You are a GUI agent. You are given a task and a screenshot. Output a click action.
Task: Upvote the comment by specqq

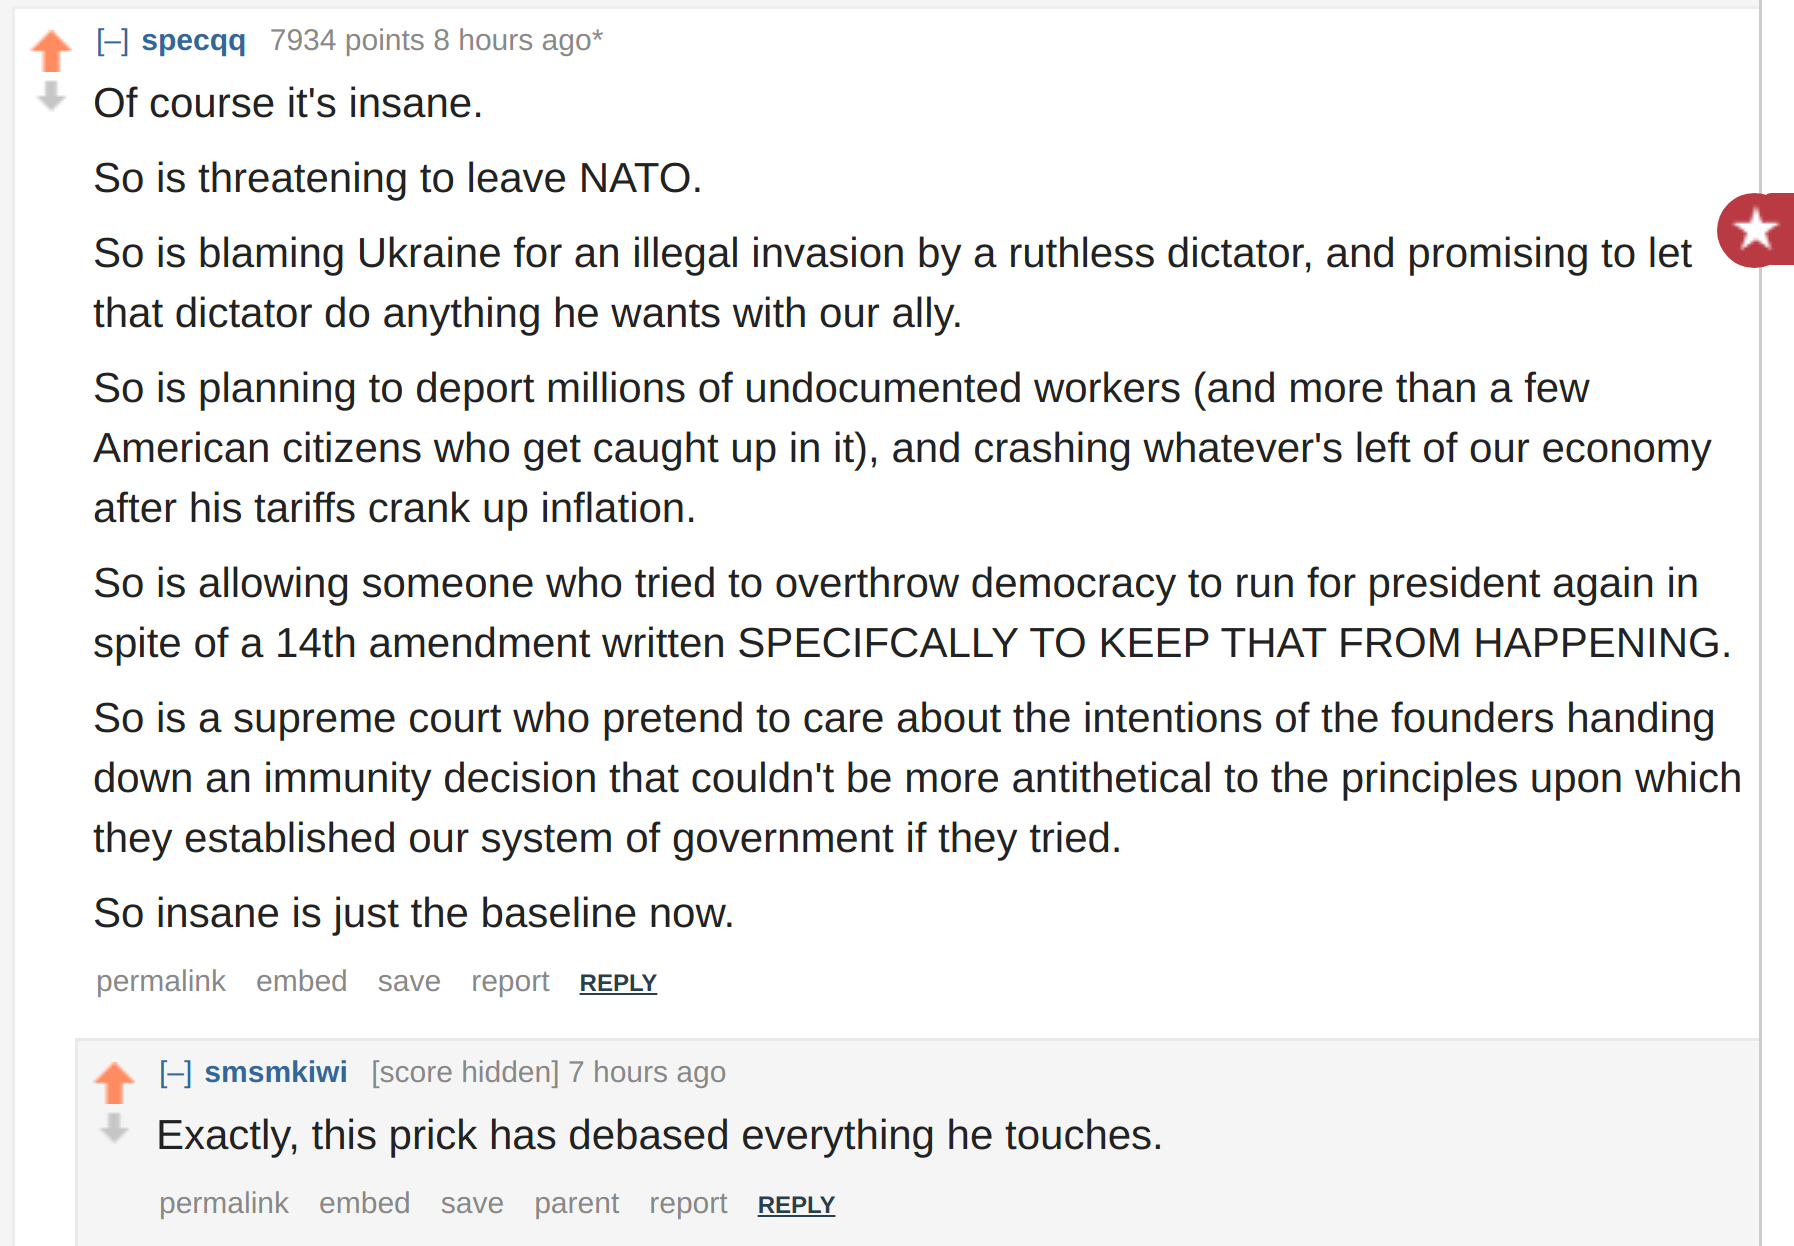click(x=51, y=51)
